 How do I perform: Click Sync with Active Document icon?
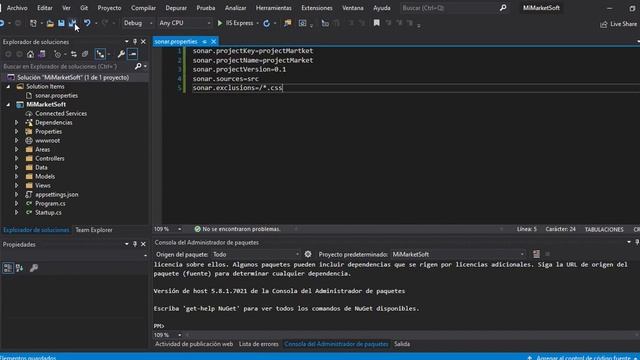[74, 54]
